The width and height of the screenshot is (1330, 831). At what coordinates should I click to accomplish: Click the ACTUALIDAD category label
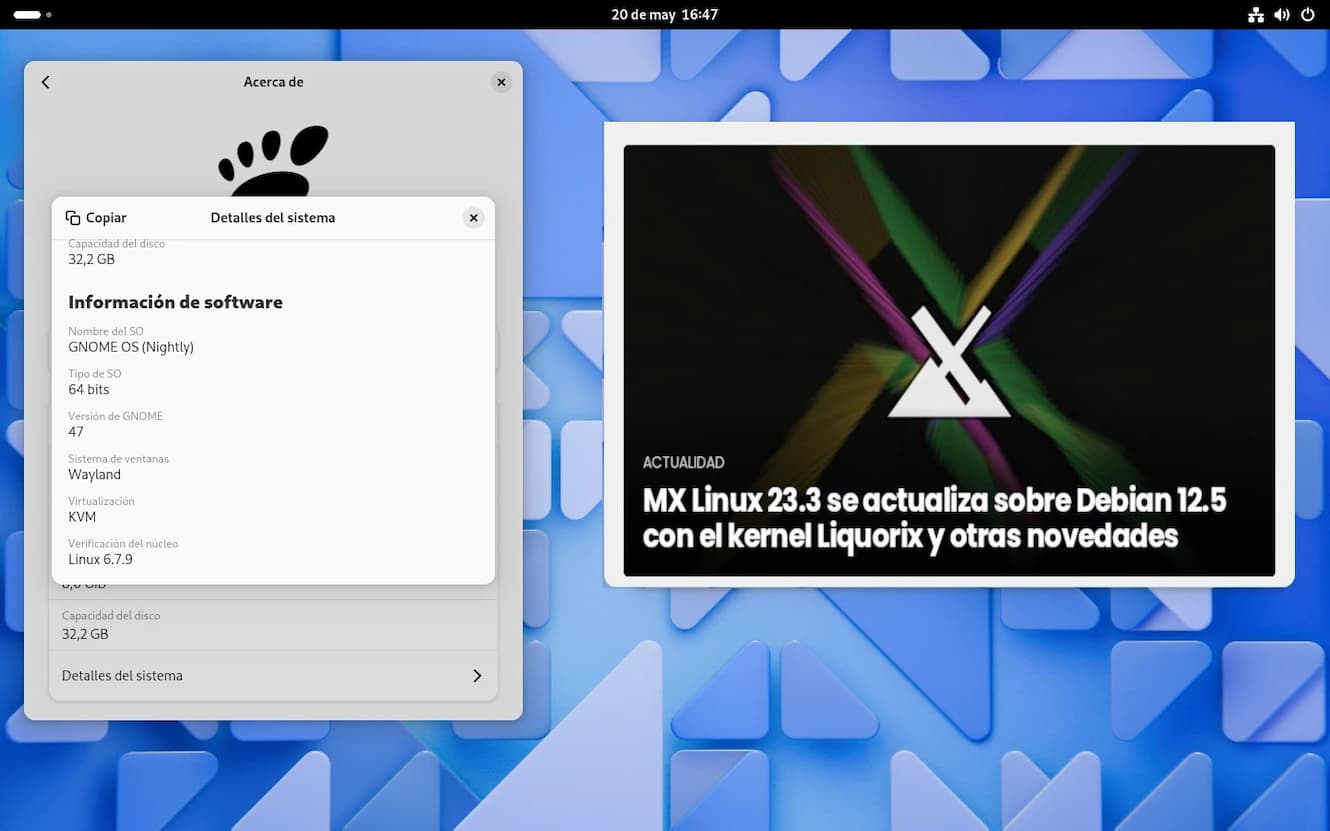(x=683, y=463)
